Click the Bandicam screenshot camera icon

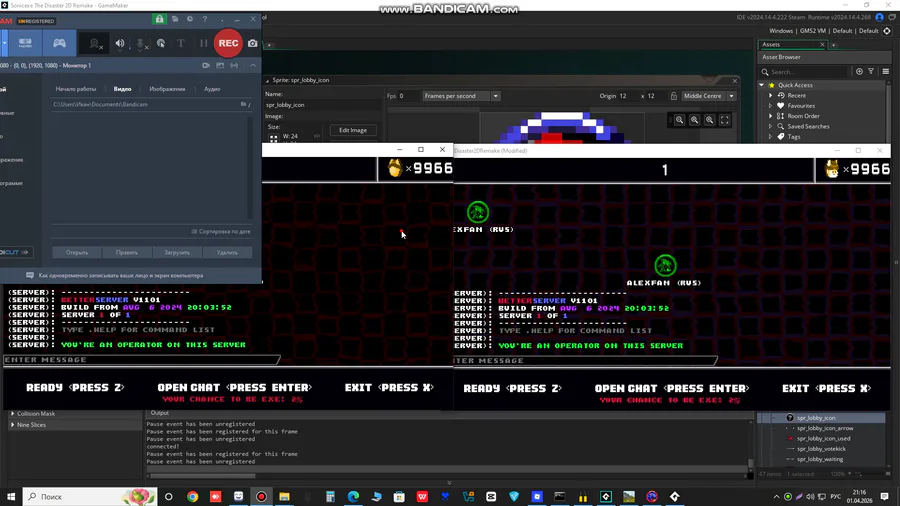(253, 43)
